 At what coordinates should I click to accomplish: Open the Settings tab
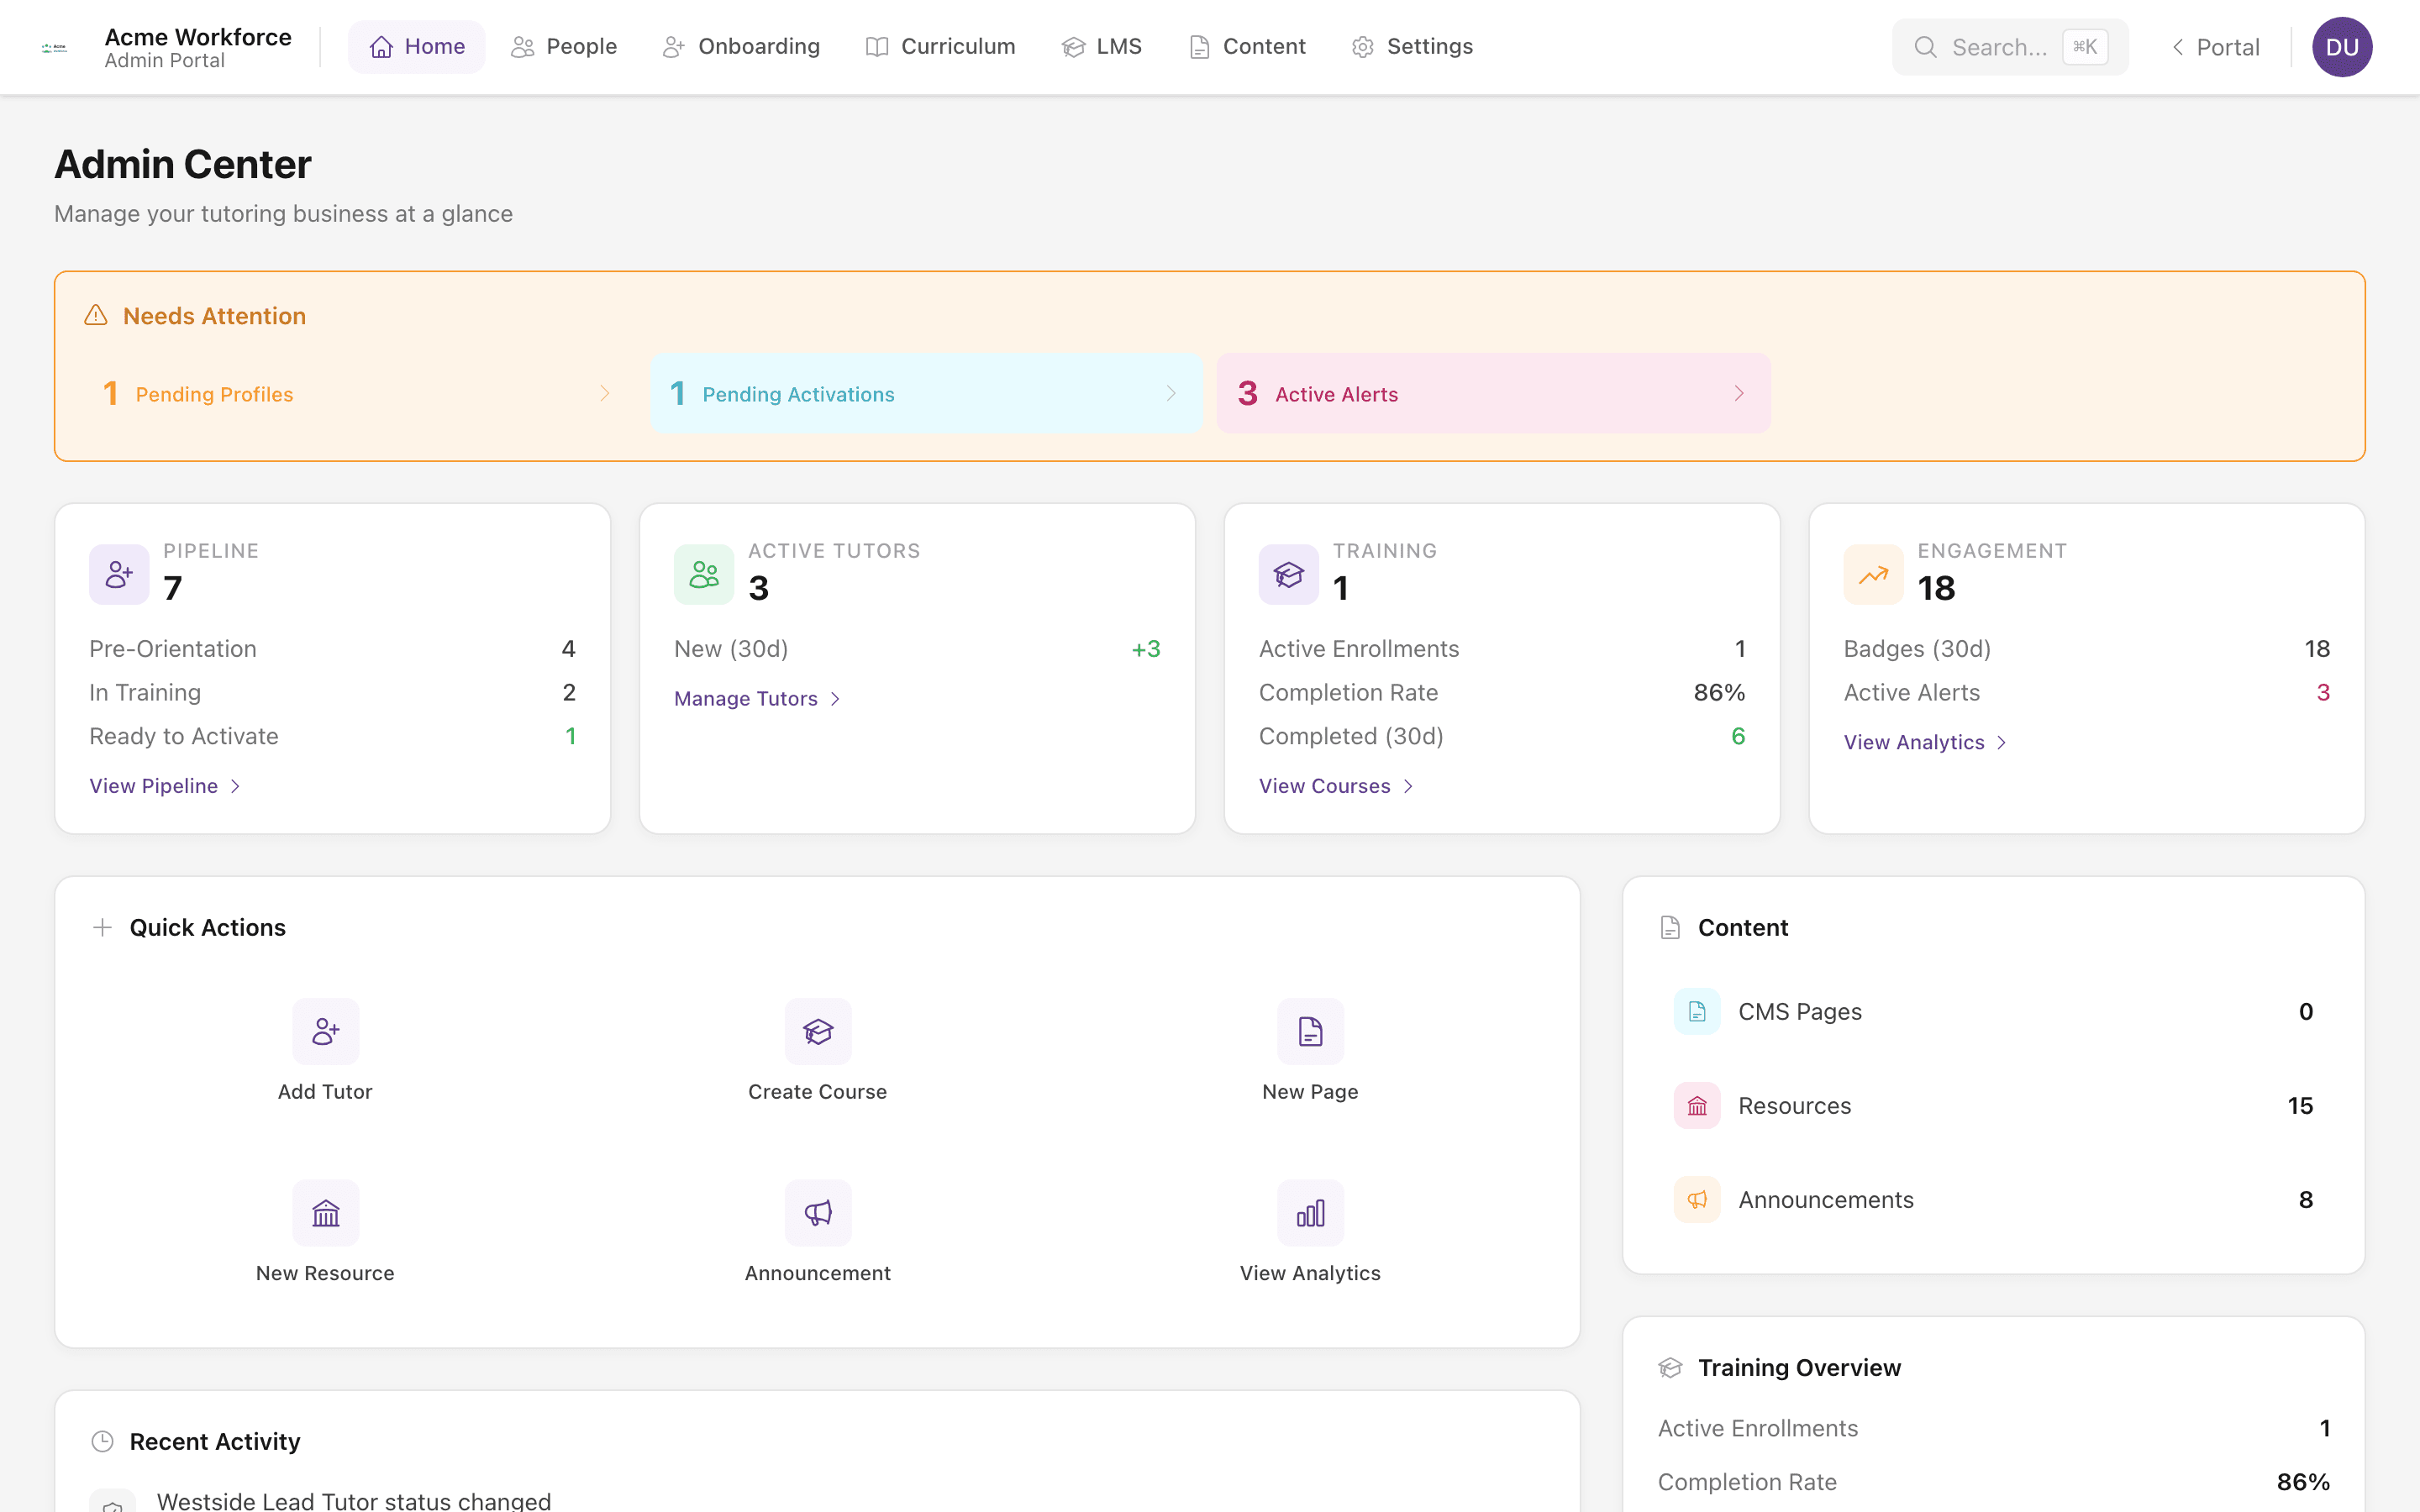click(x=1411, y=47)
